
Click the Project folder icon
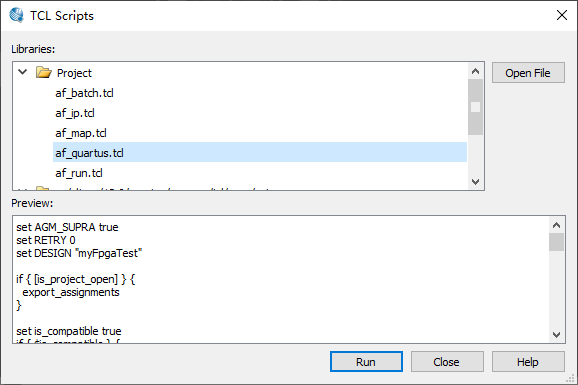coord(43,72)
